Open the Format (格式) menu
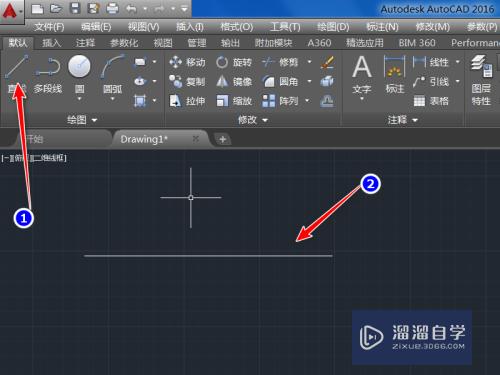 (x=237, y=27)
